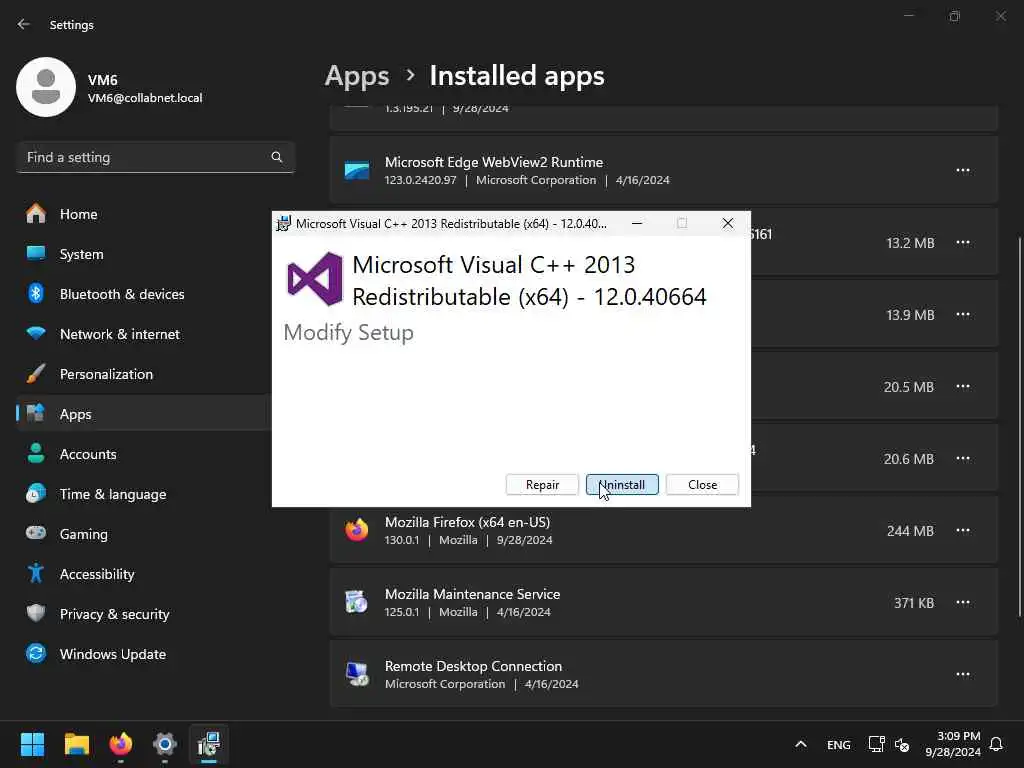Go to Network & internet settings
This screenshot has height=768, width=1024.
120,334
